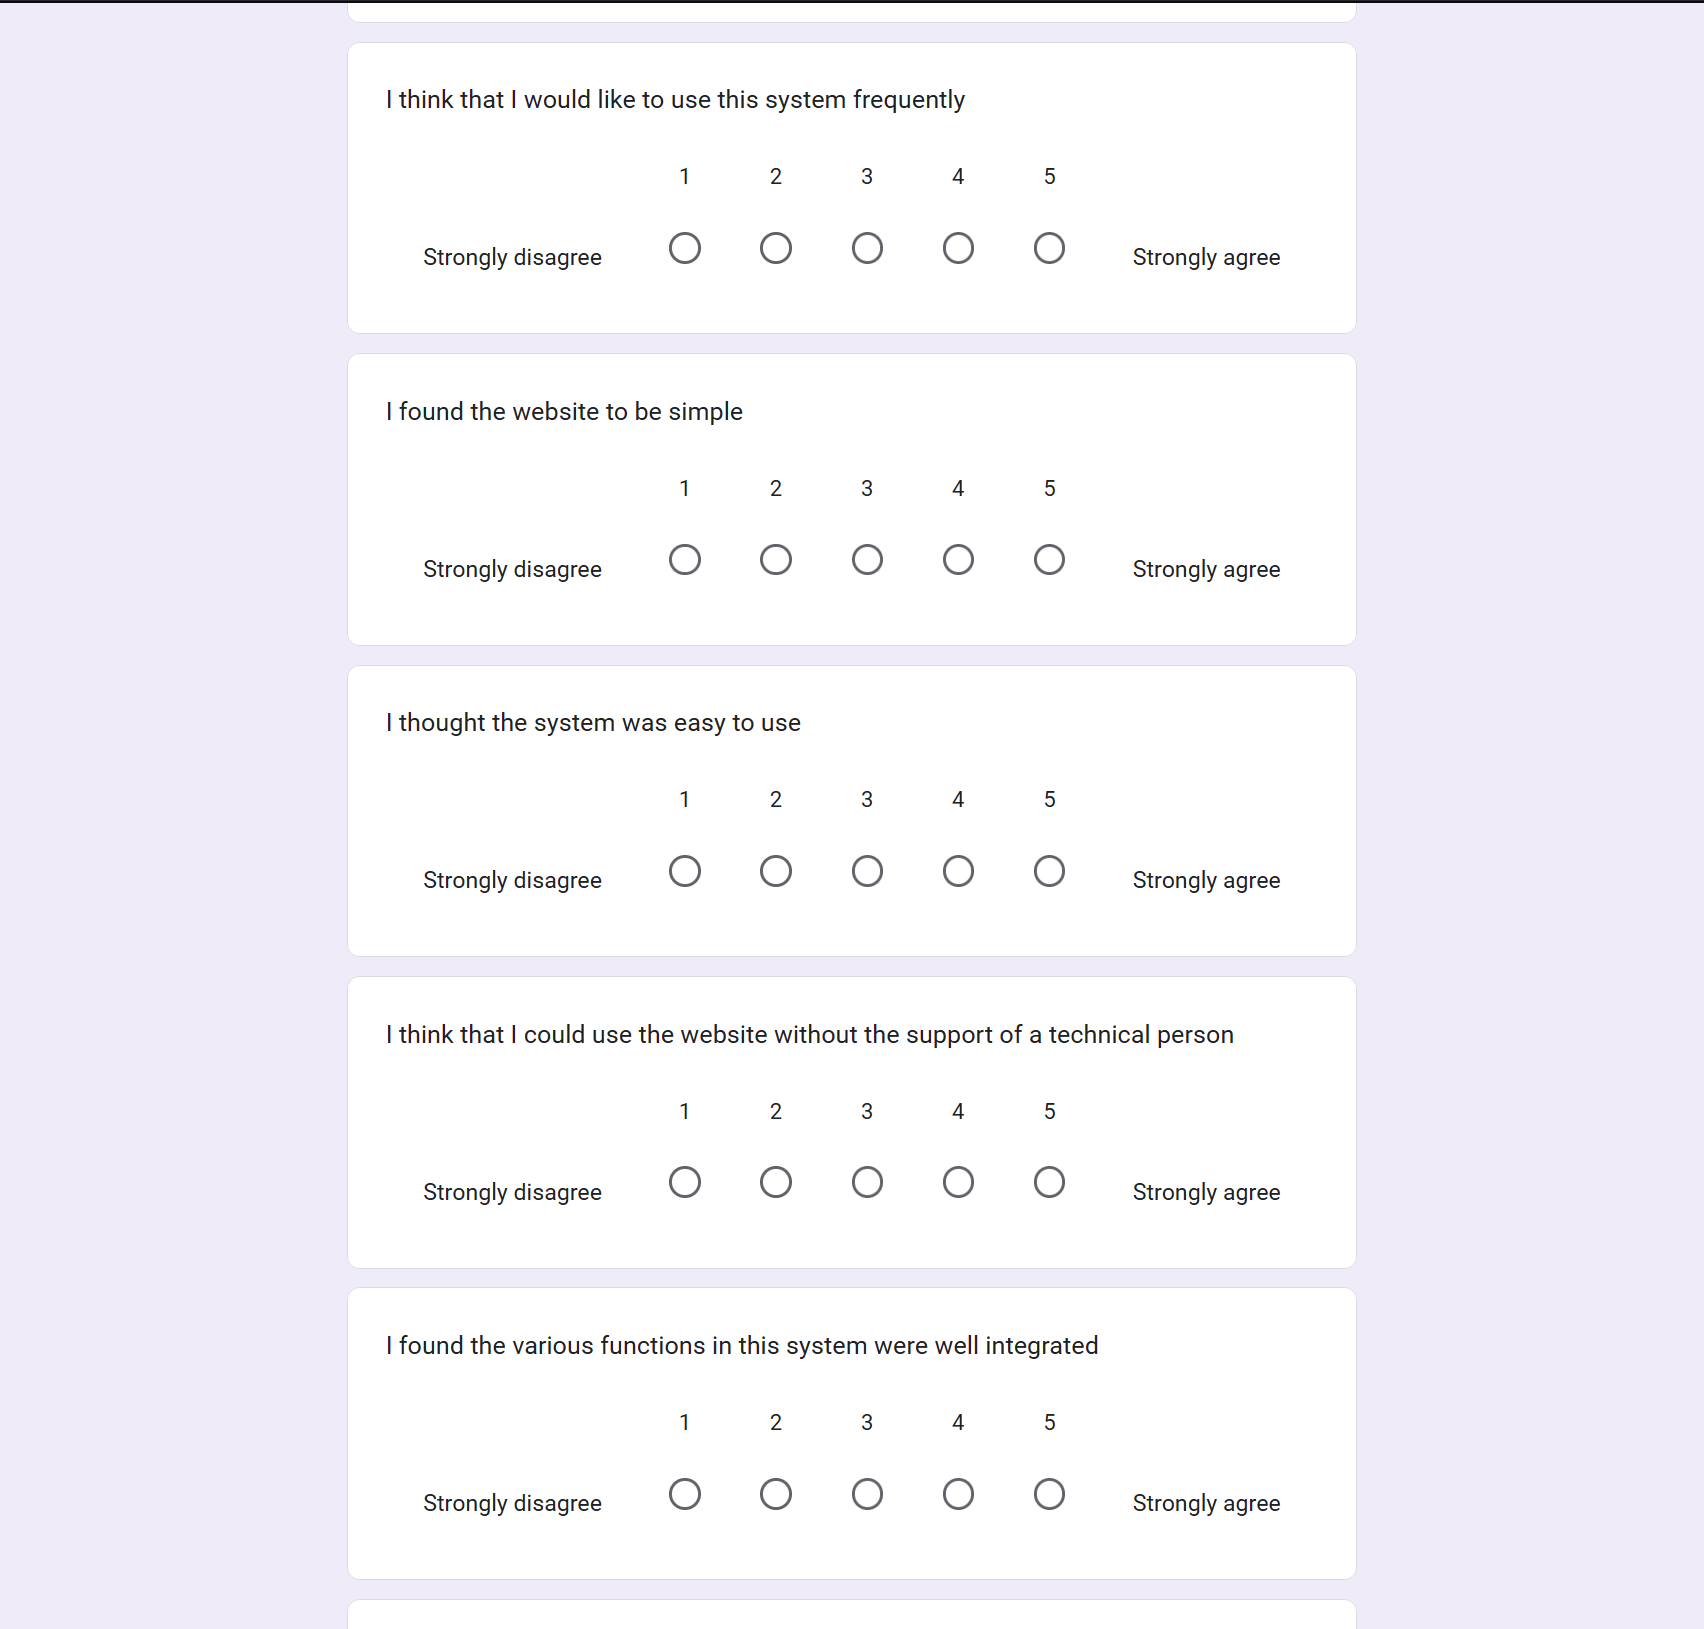
Task: Select 2 for use without technical support
Action: pyautogui.click(x=776, y=1183)
